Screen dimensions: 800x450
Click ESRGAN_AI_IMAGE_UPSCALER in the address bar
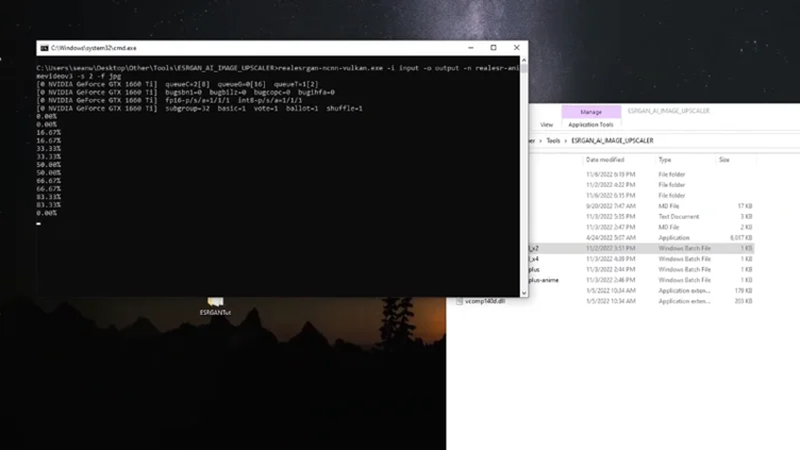tap(612, 141)
